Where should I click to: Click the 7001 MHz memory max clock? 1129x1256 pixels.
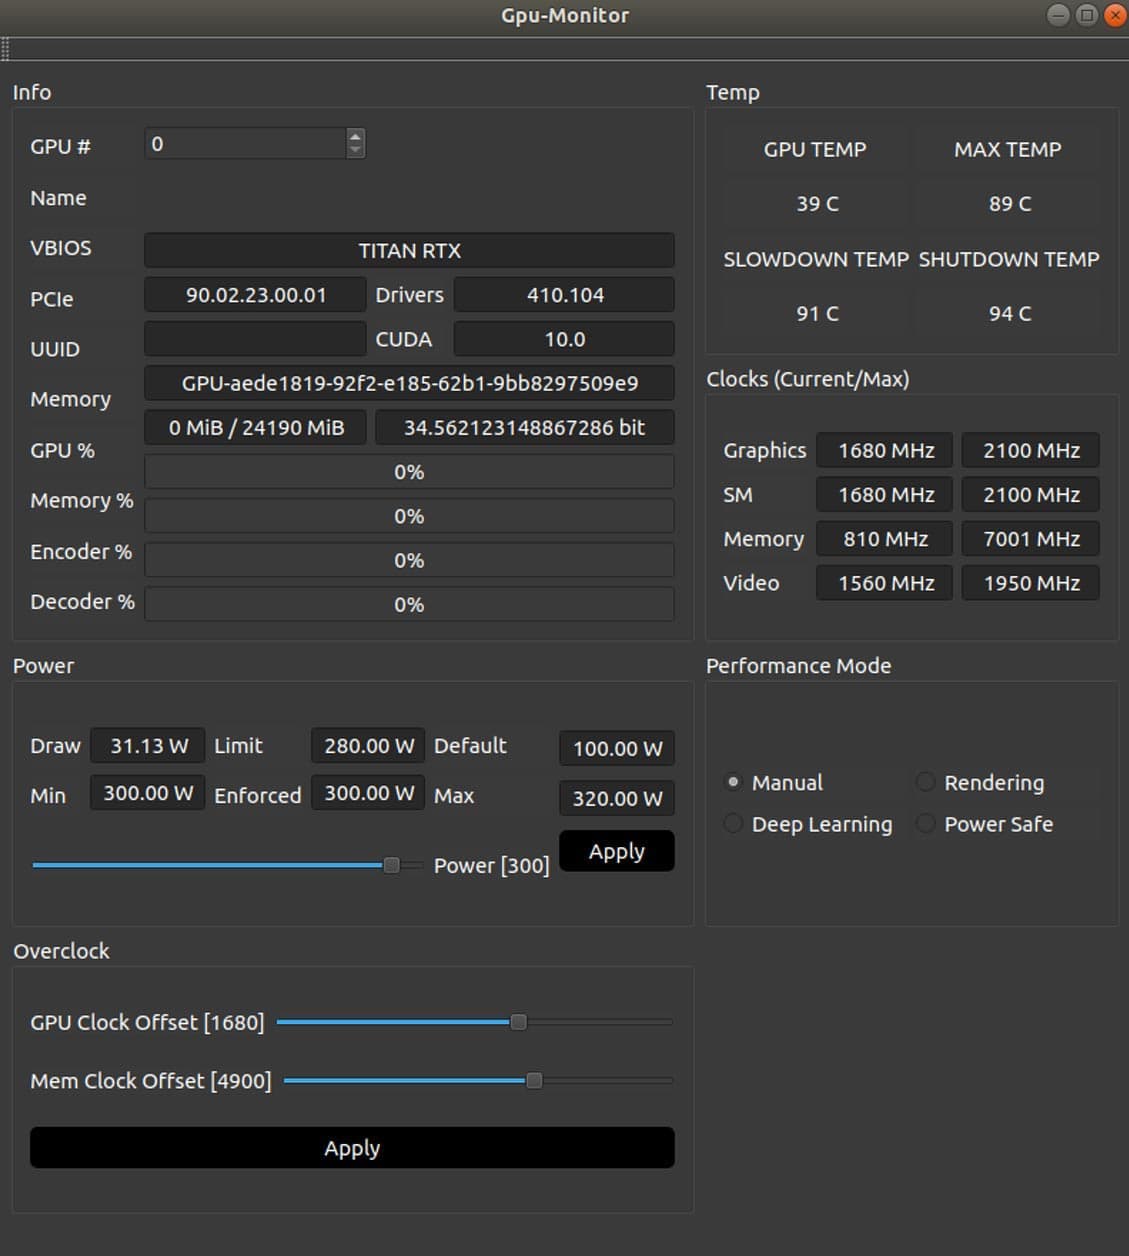click(x=1031, y=539)
